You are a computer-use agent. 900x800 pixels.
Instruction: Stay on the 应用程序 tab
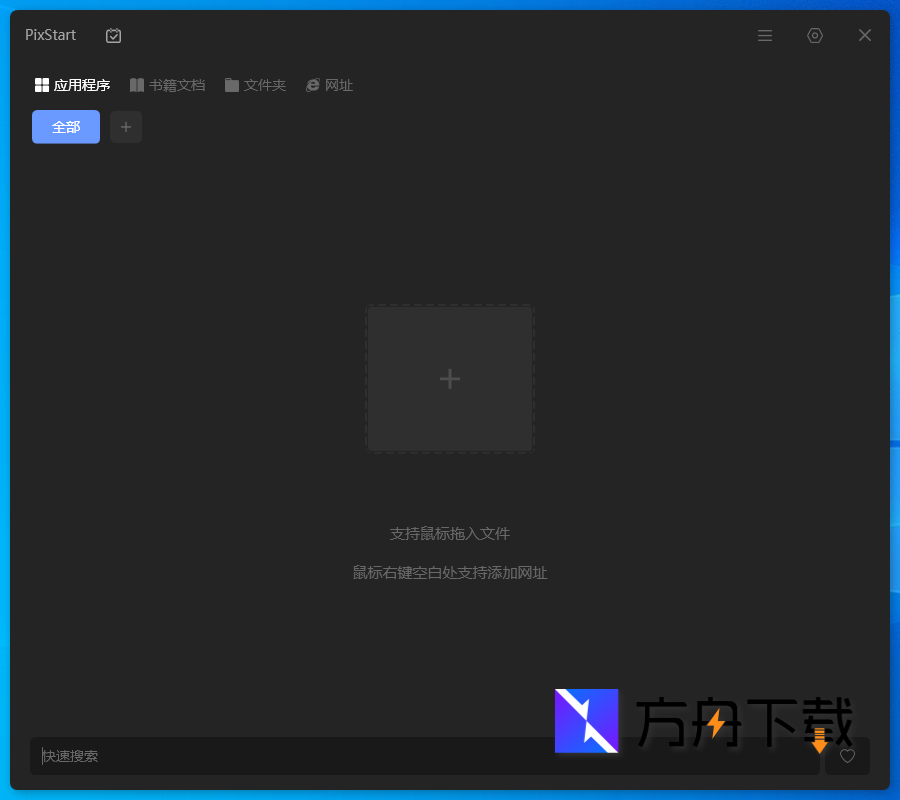[x=80, y=84]
